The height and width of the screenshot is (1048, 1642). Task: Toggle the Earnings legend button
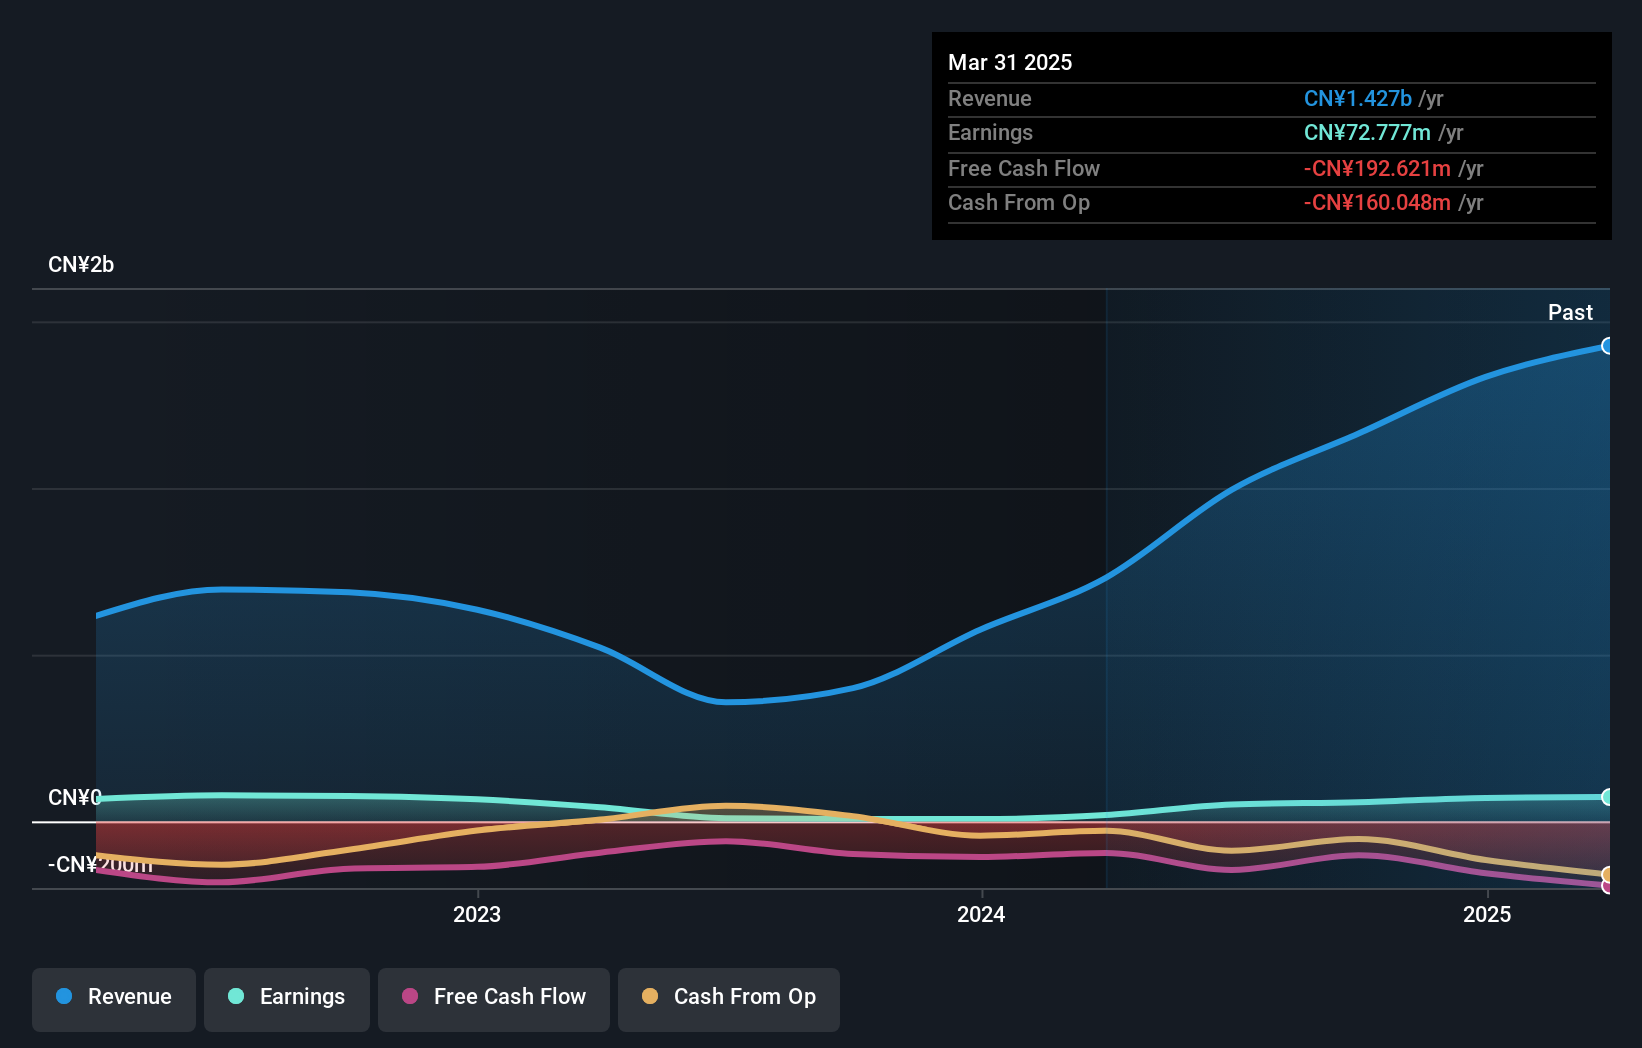287,999
